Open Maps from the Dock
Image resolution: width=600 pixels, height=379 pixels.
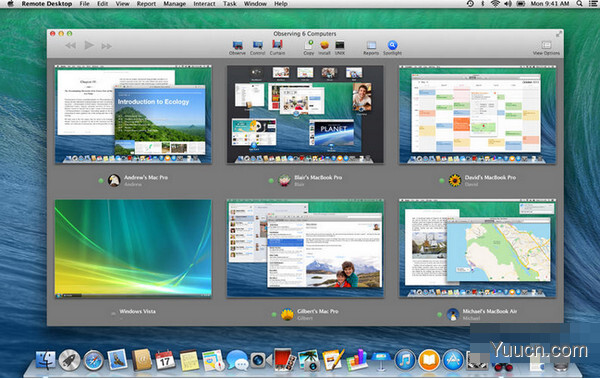pyautogui.click(x=213, y=361)
